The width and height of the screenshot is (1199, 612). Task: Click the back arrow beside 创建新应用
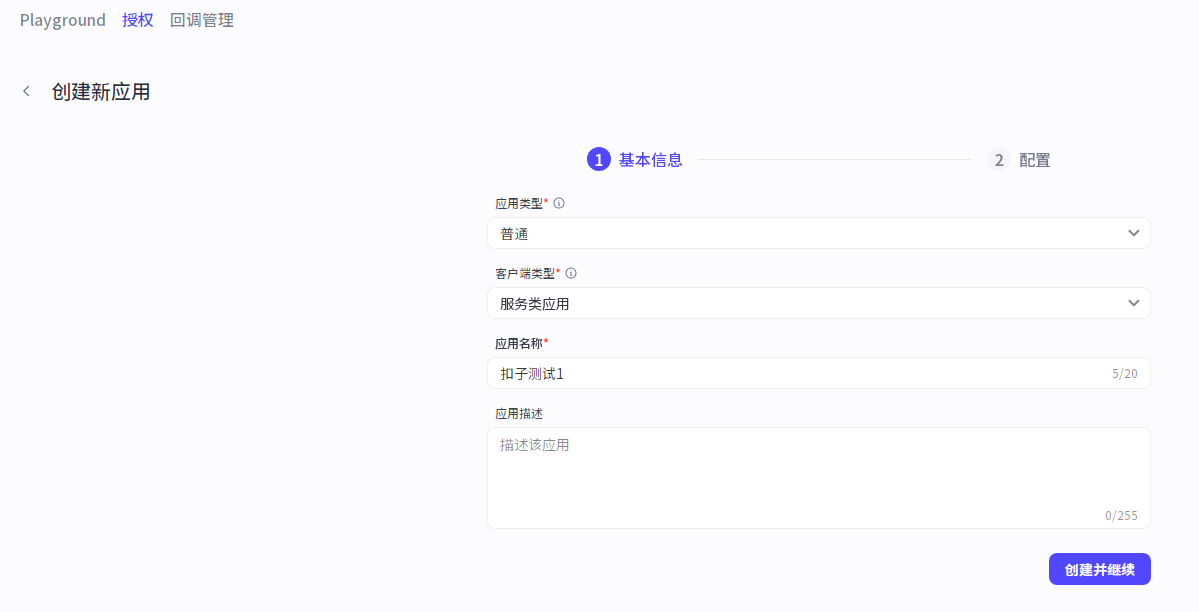pyautogui.click(x=26, y=92)
